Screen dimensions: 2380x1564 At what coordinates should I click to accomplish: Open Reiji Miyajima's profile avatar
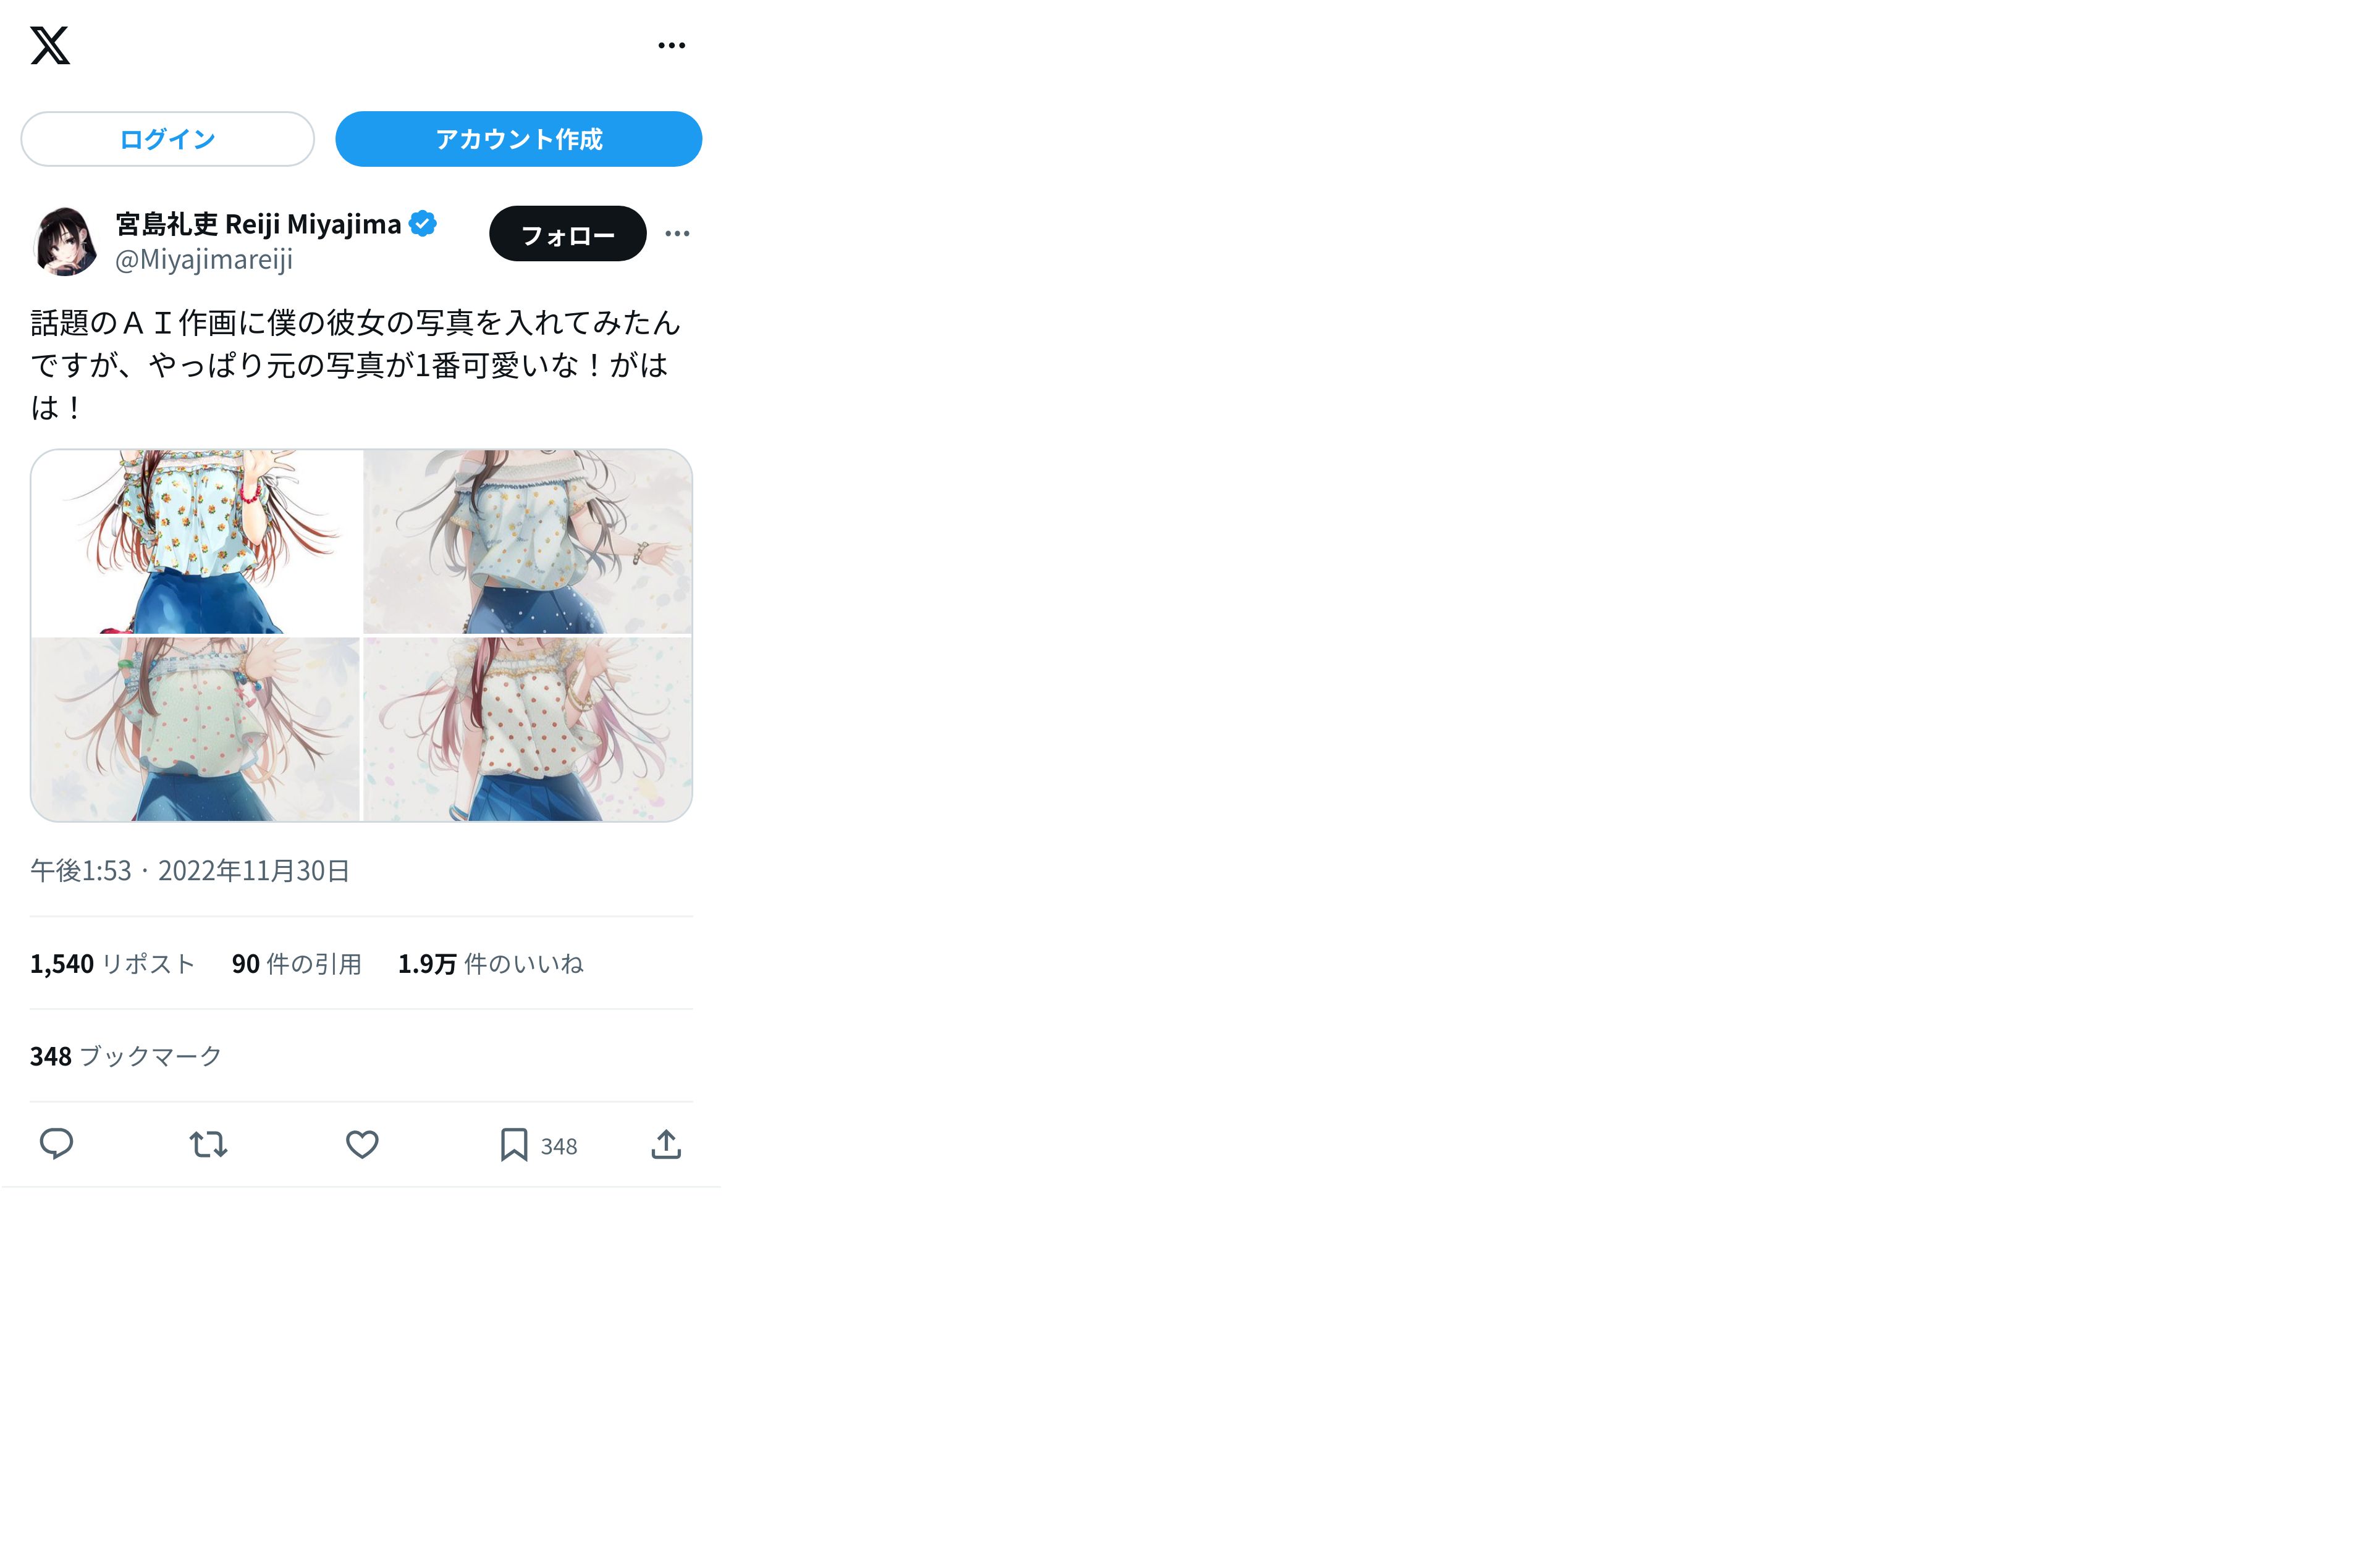[65, 241]
